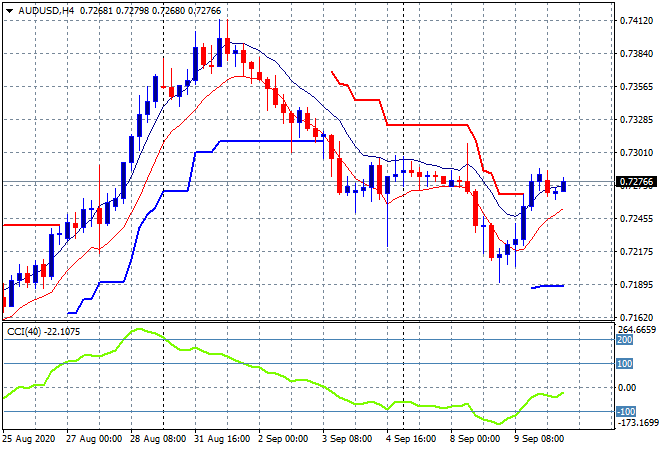Click the current price label 0.72766
Image resolution: width=660 pixels, height=450 pixels.
pyautogui.click(x=635, y=182)
